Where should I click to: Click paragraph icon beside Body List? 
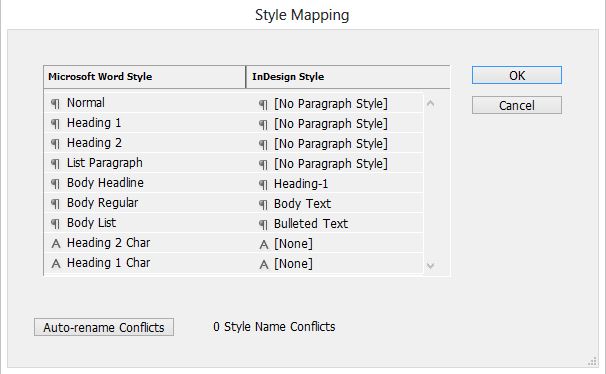pos(55,224)
